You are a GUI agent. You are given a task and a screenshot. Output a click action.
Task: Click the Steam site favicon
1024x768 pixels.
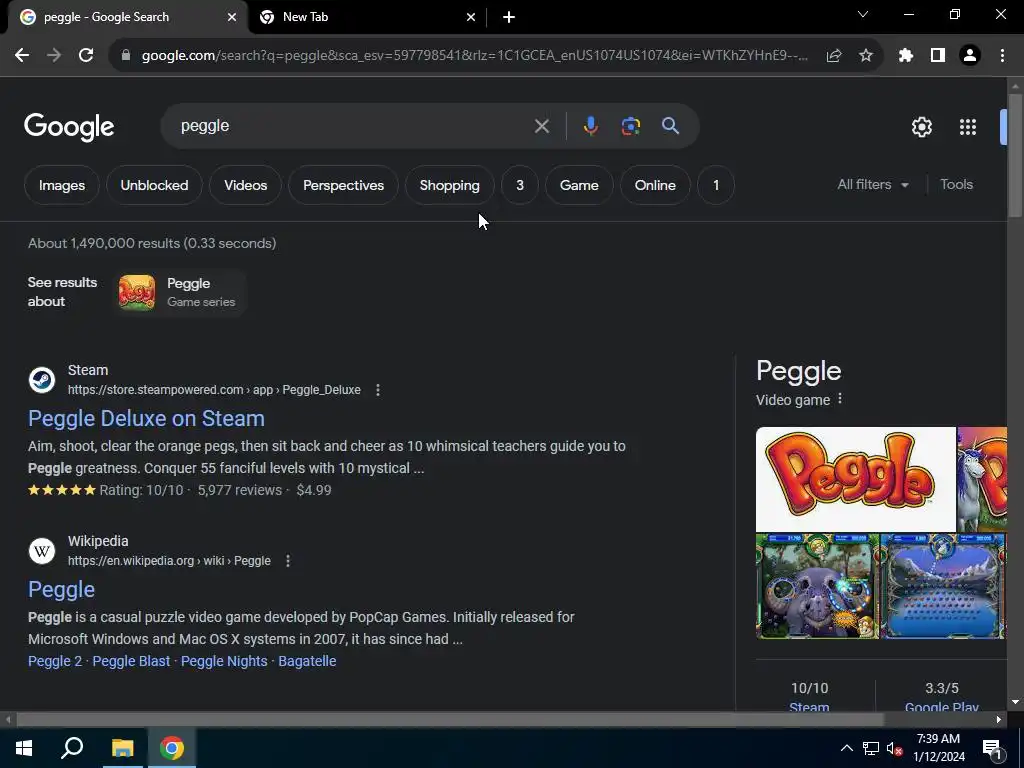[42, 380]
